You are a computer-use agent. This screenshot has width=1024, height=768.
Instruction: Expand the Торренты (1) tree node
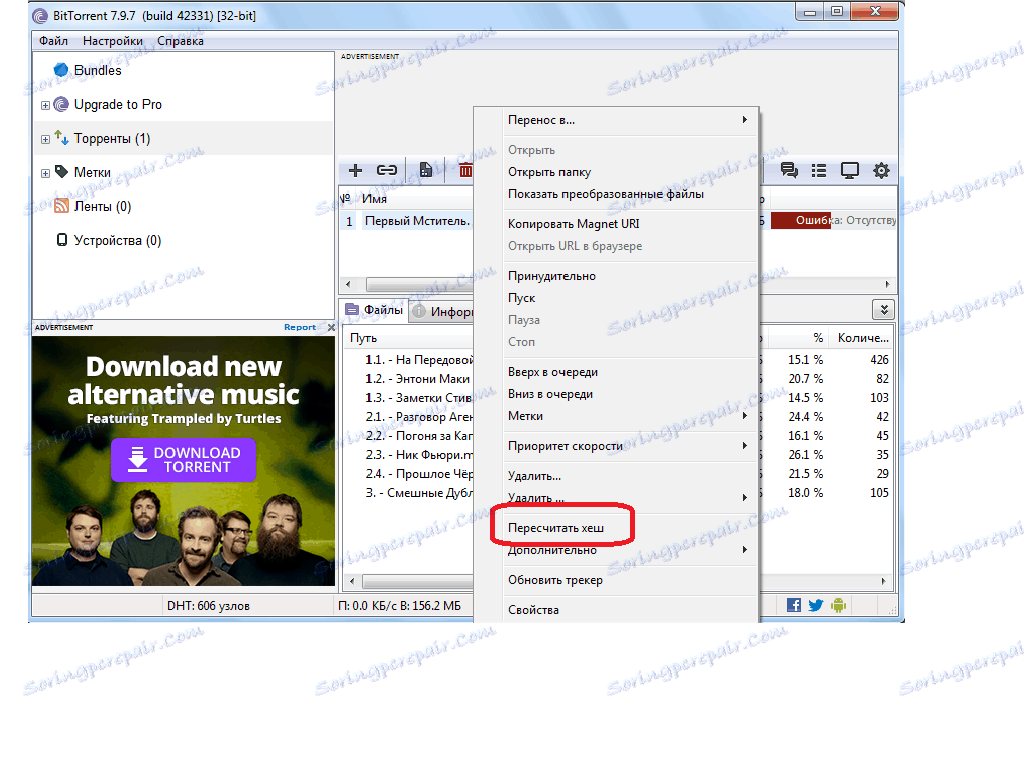[45, 139]
